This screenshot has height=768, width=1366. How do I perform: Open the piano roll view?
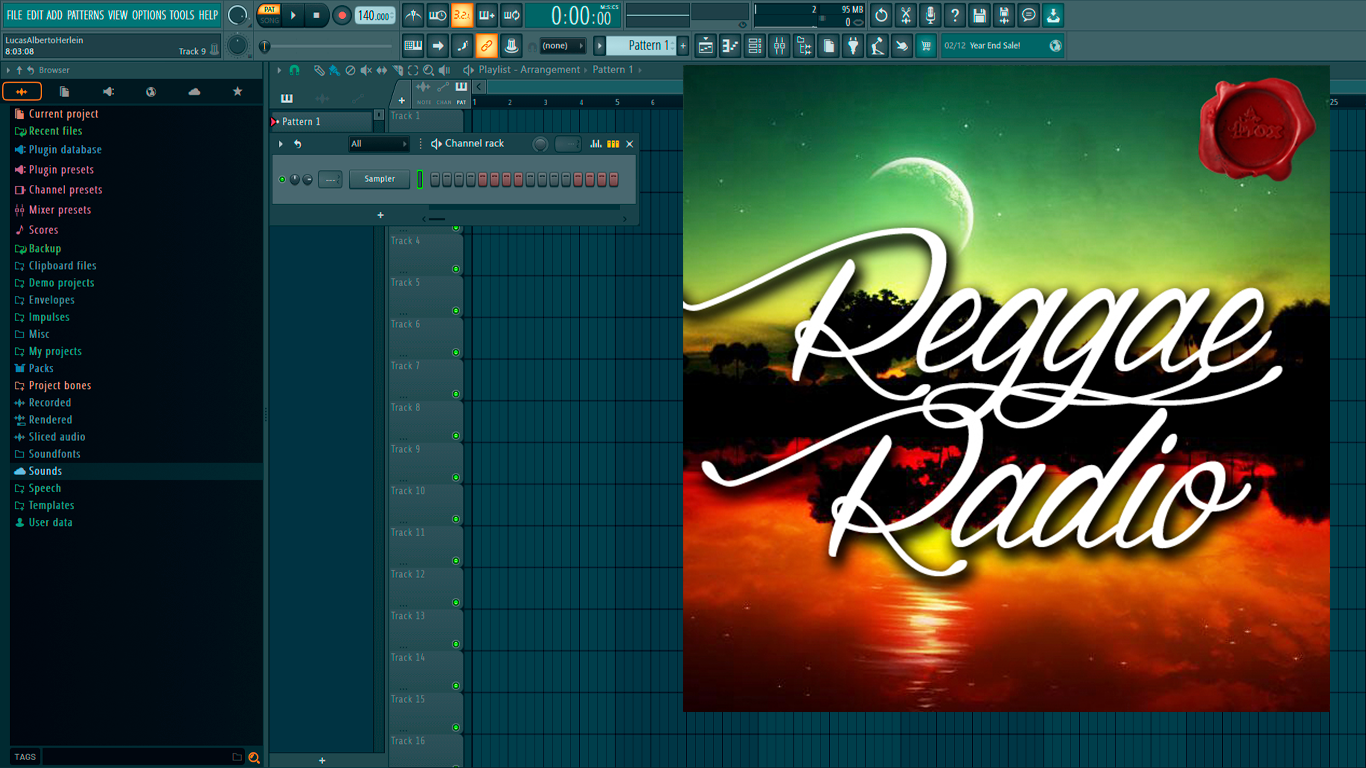tap(730, 45)
